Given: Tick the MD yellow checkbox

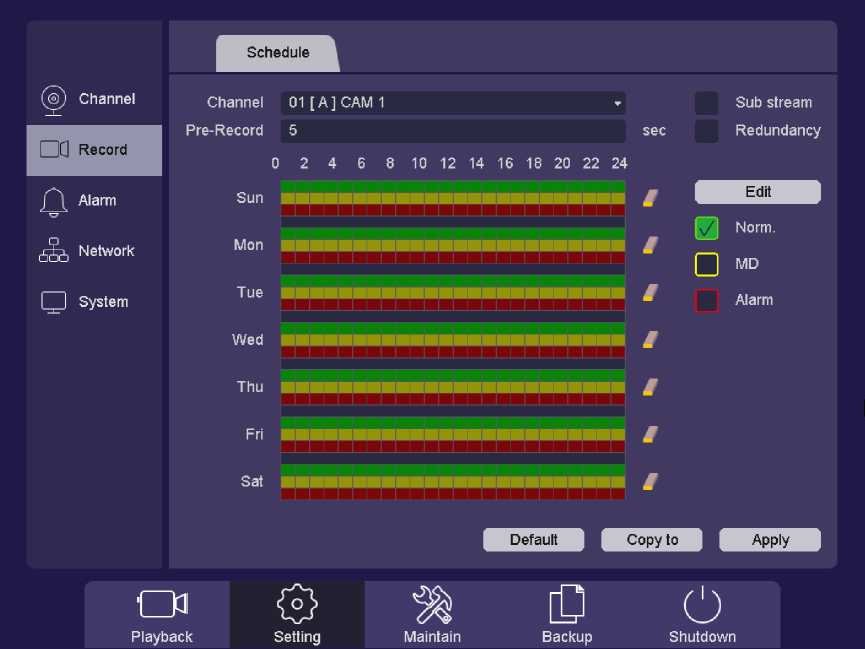Looking at the screenshot, I should point(706,265).
